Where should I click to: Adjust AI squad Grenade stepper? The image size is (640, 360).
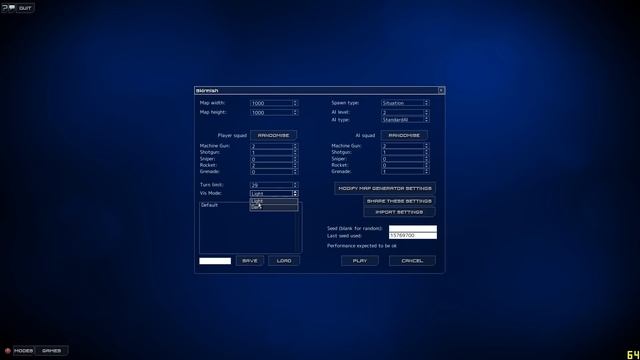click(x=427, y=172)
